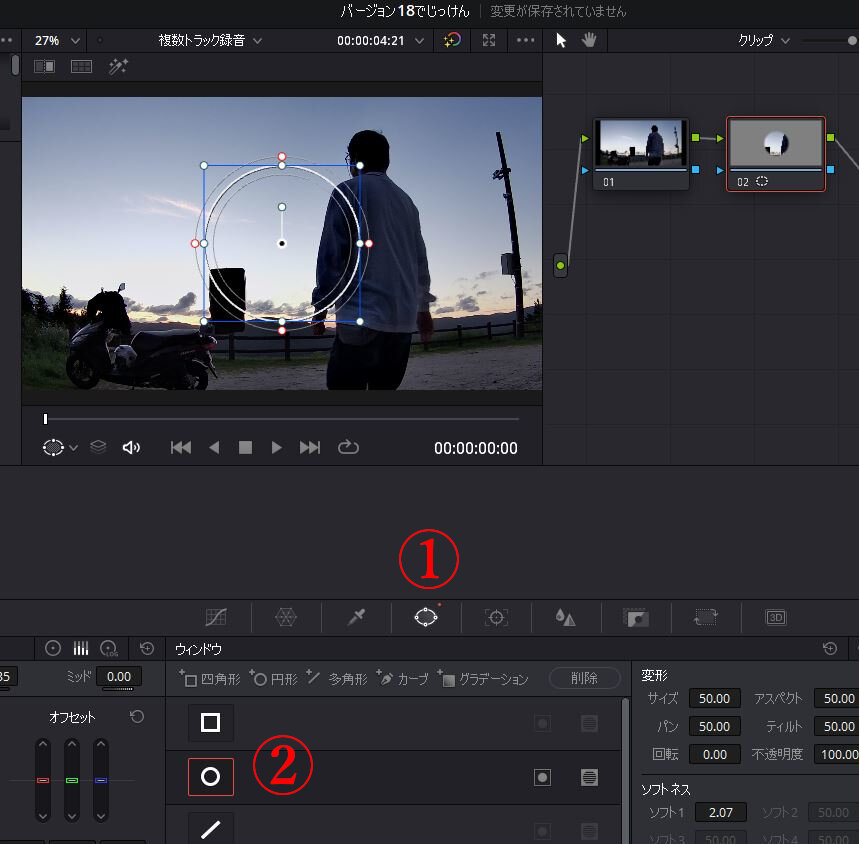Click the green offset bar slider handle
Image resolution: width=859 pixels, height=844 pixels.
72,780
